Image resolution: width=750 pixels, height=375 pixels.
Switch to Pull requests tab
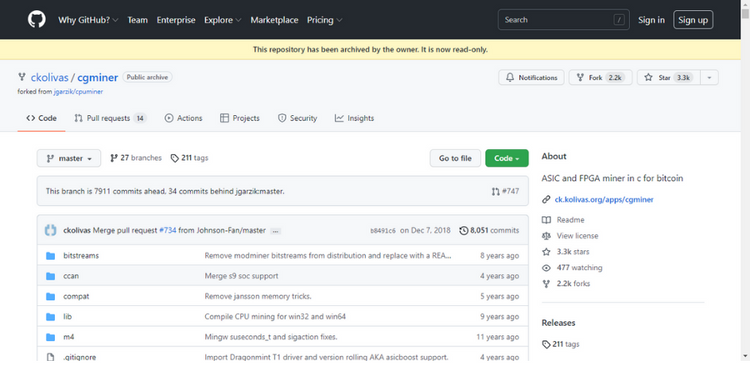(x=110, y=118)
